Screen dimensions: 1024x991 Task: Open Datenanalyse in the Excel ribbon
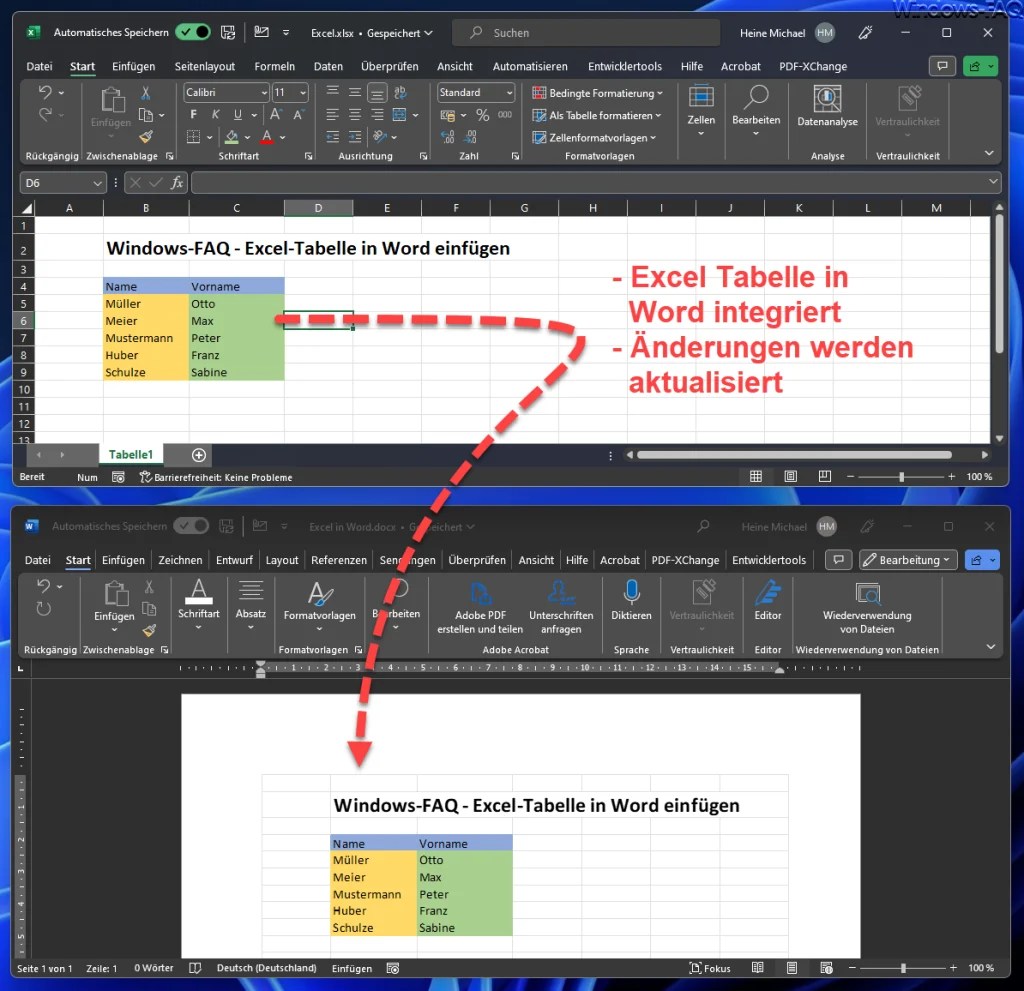point(827,110)
